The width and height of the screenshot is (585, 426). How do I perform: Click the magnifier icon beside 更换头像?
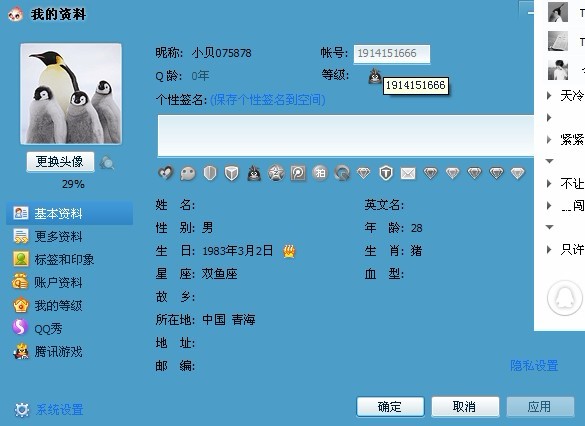(107, 163)
